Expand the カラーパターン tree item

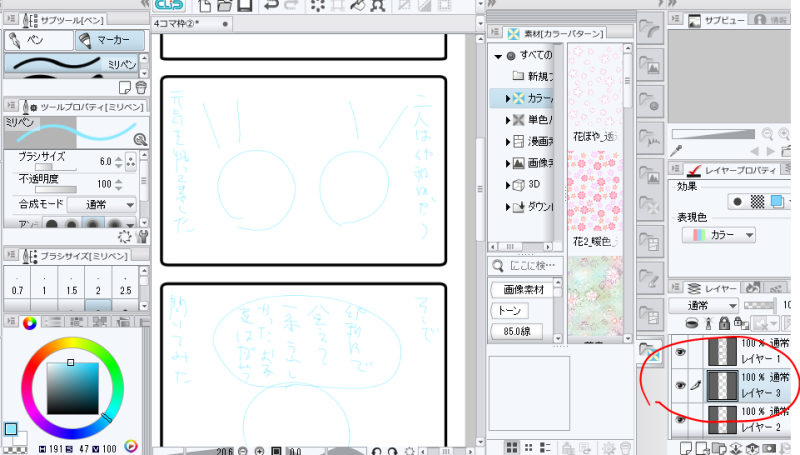tap(508, 98)
